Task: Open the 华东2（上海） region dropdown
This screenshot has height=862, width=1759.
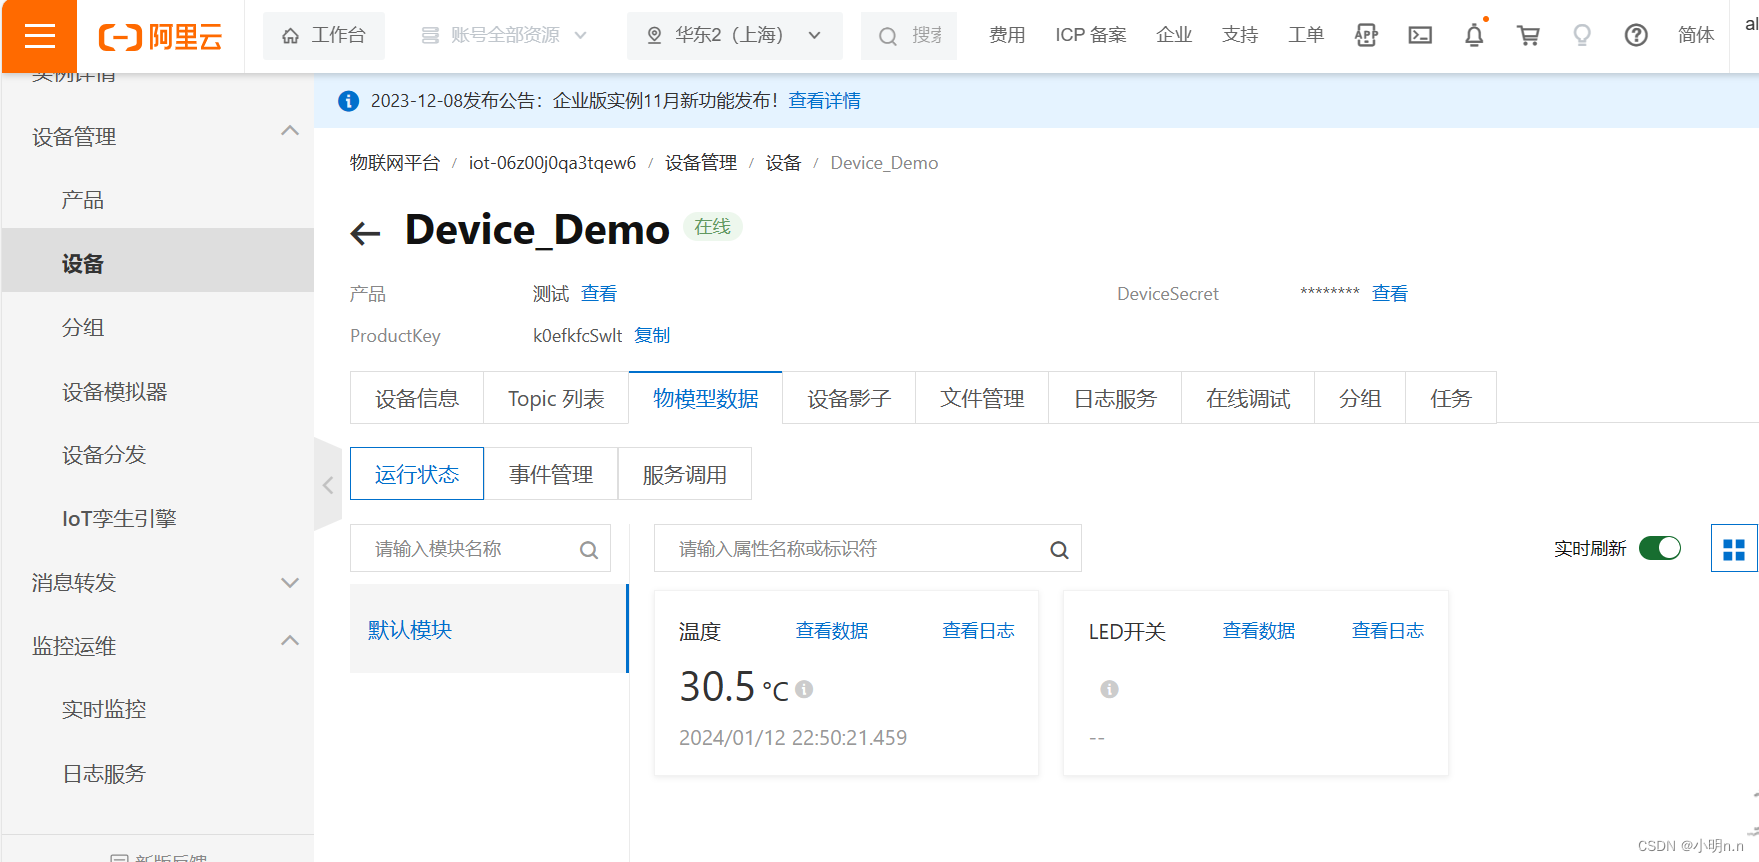Action: 735,36
